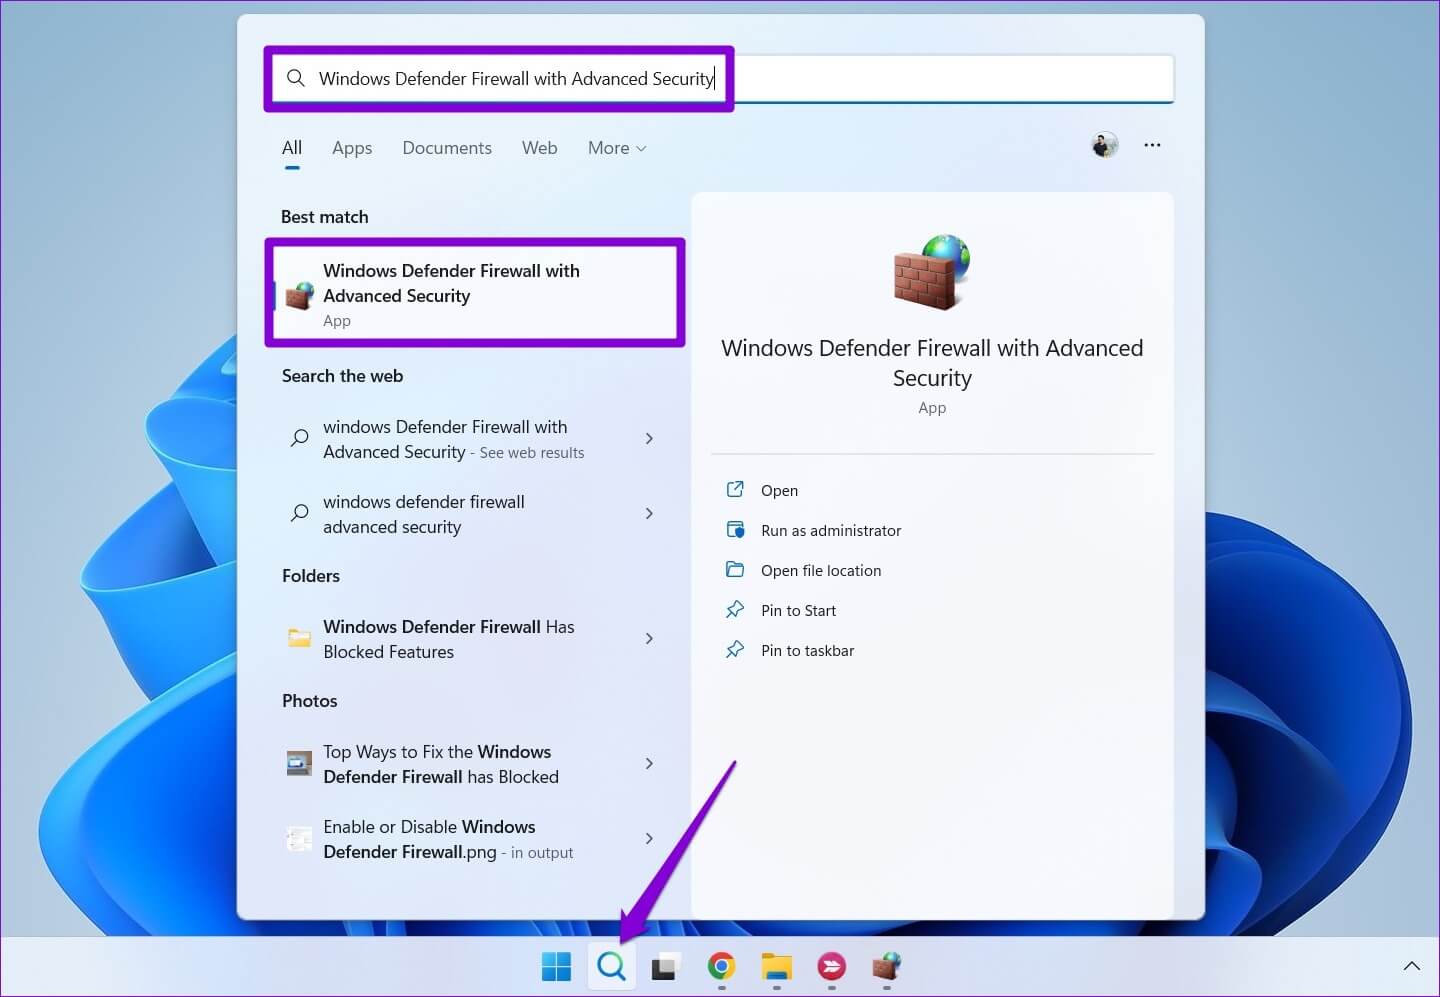Open Task View from the taskbar
This screenshot has height=997, width=1440.
tap(664, 967)
